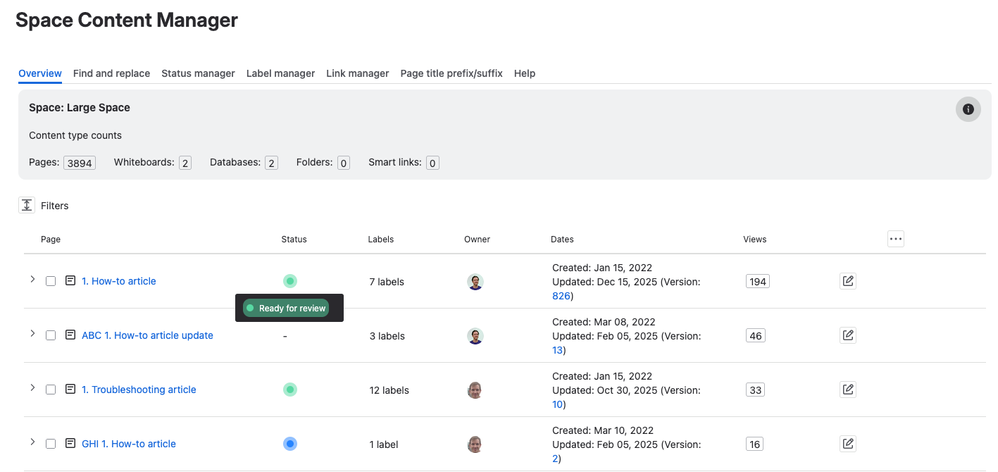Click the Whiteboards count 2
This screenshot has width=998, height=472.
(x=185, y=163)
